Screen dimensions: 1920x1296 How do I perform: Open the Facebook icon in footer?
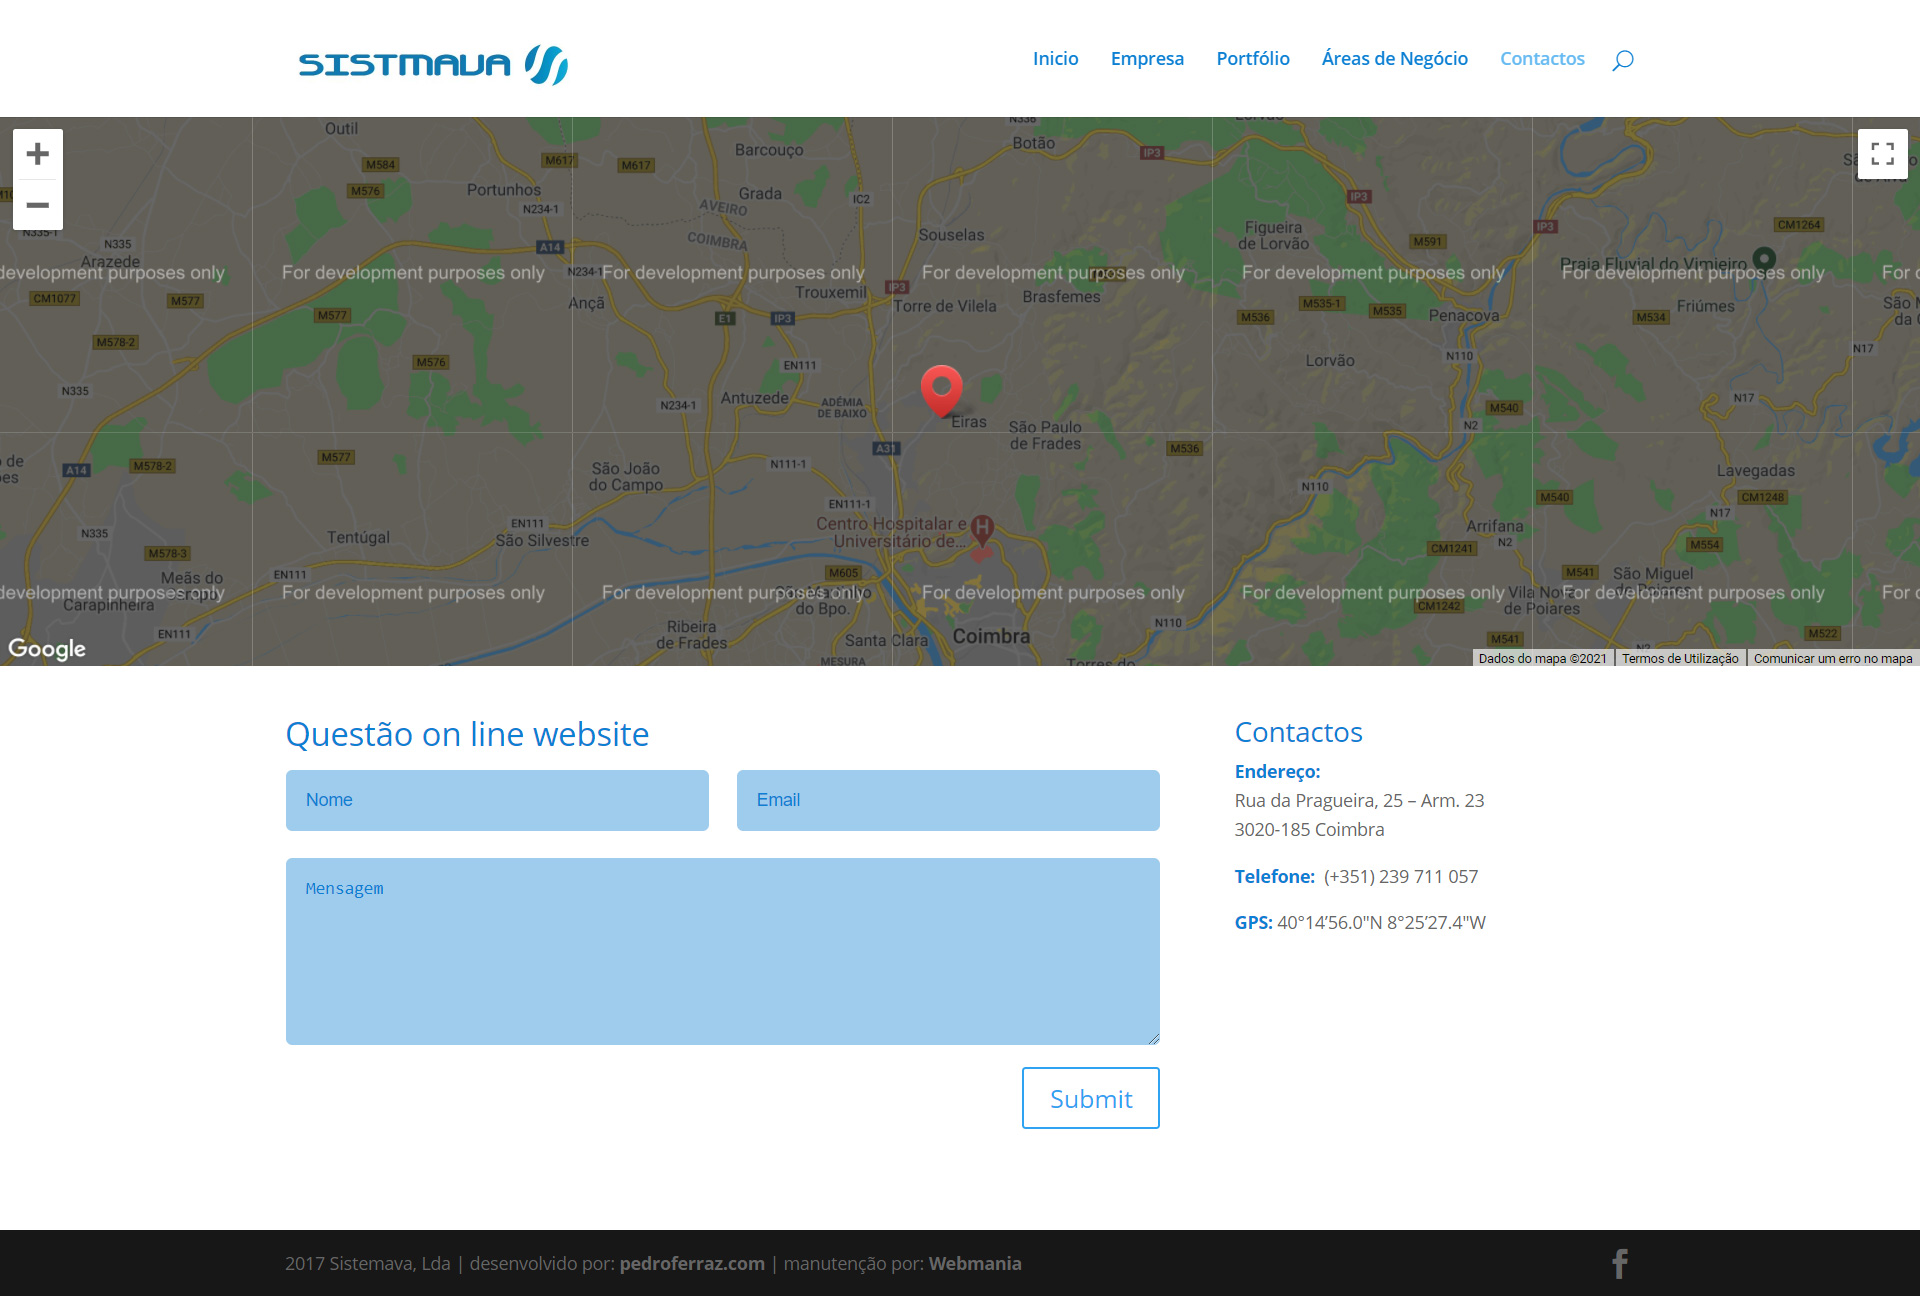coord(1620,1263)
